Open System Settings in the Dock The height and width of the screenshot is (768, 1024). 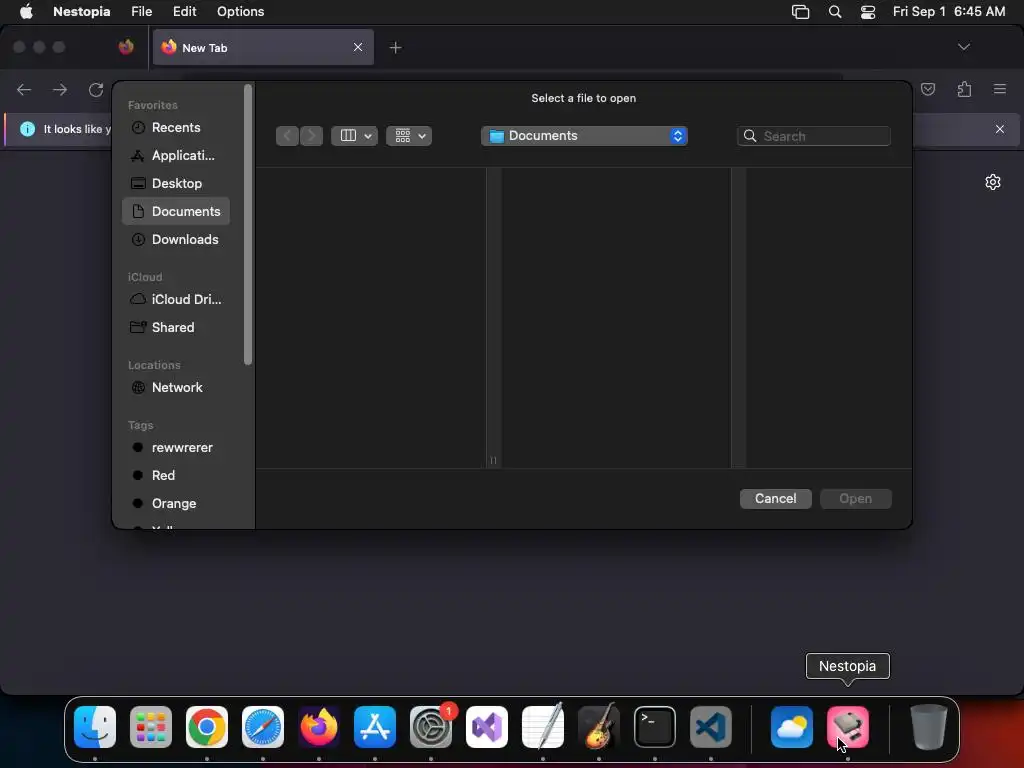pos(431,727)
